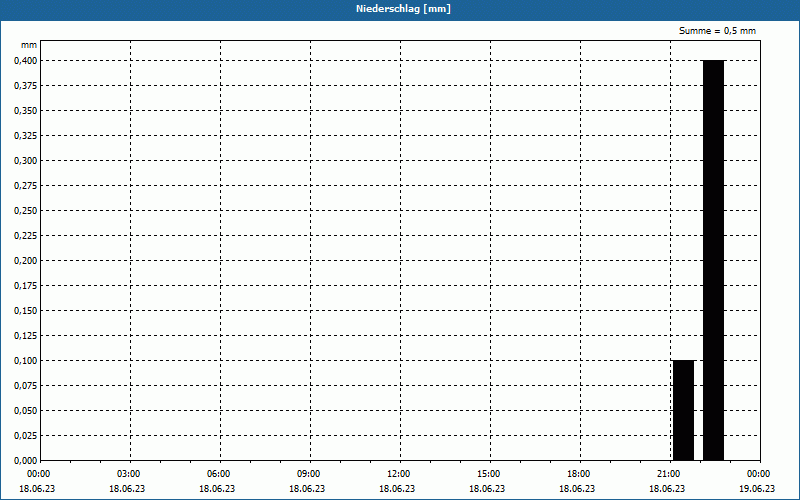Click the 0,225 y-axis value

tap(26, 236)
